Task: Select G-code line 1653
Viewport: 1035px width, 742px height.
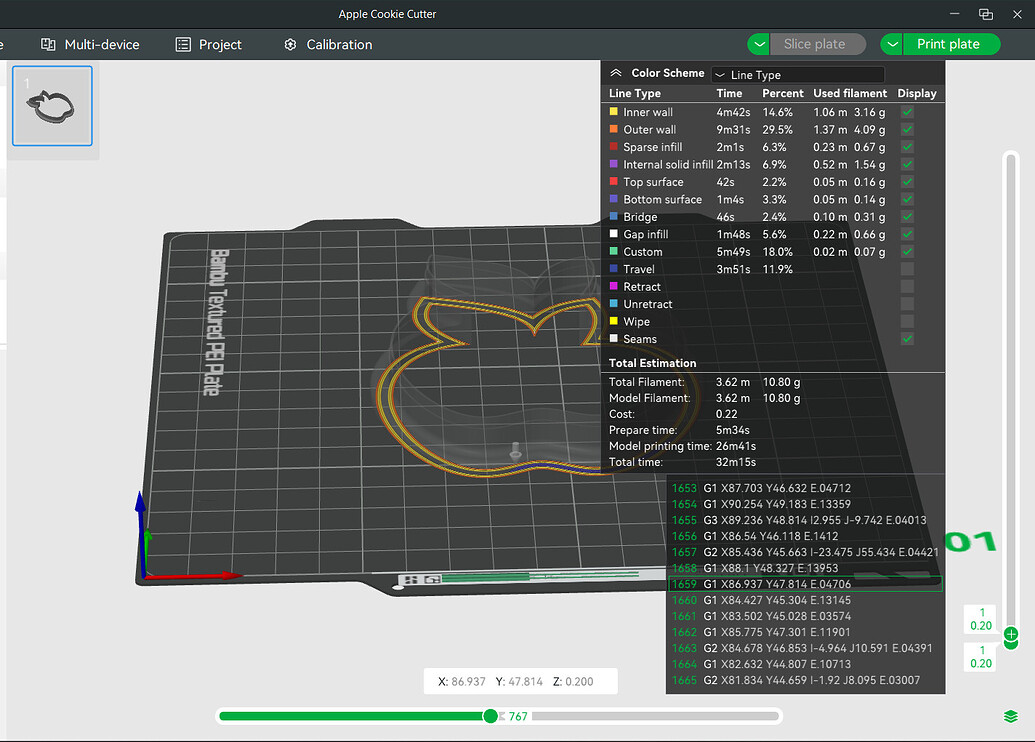Action: [805, 489]
